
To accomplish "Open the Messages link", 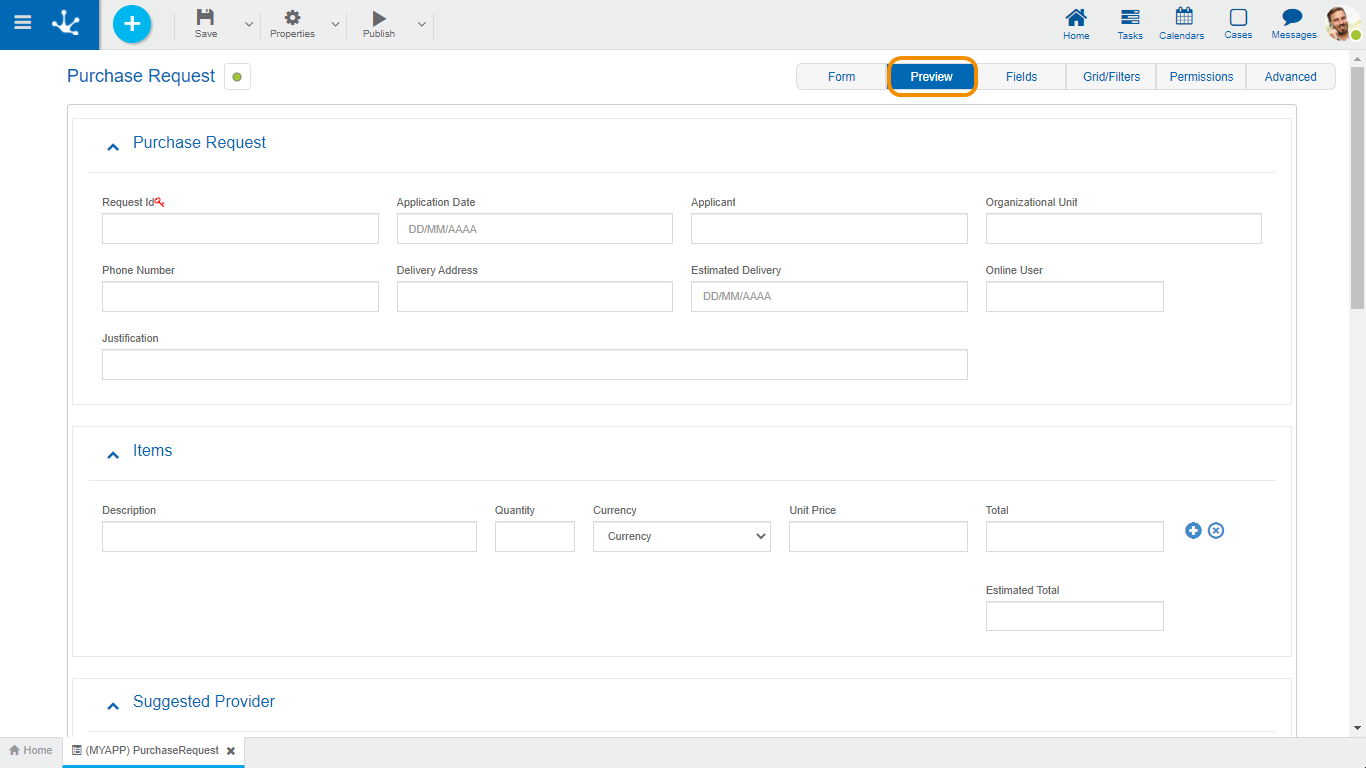I will [x=1293, y=24].
